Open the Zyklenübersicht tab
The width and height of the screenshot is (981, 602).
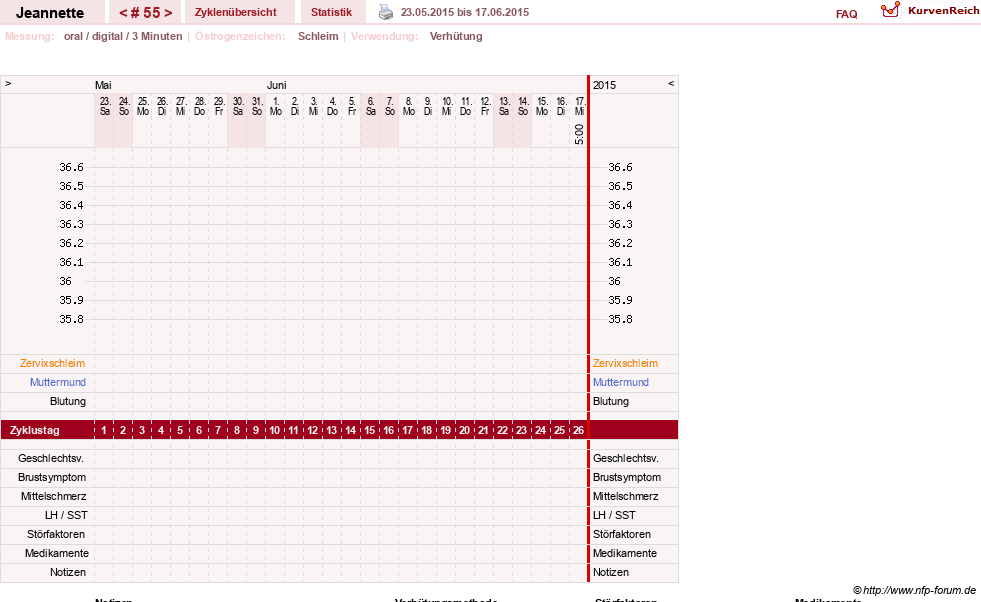[235, 12]
